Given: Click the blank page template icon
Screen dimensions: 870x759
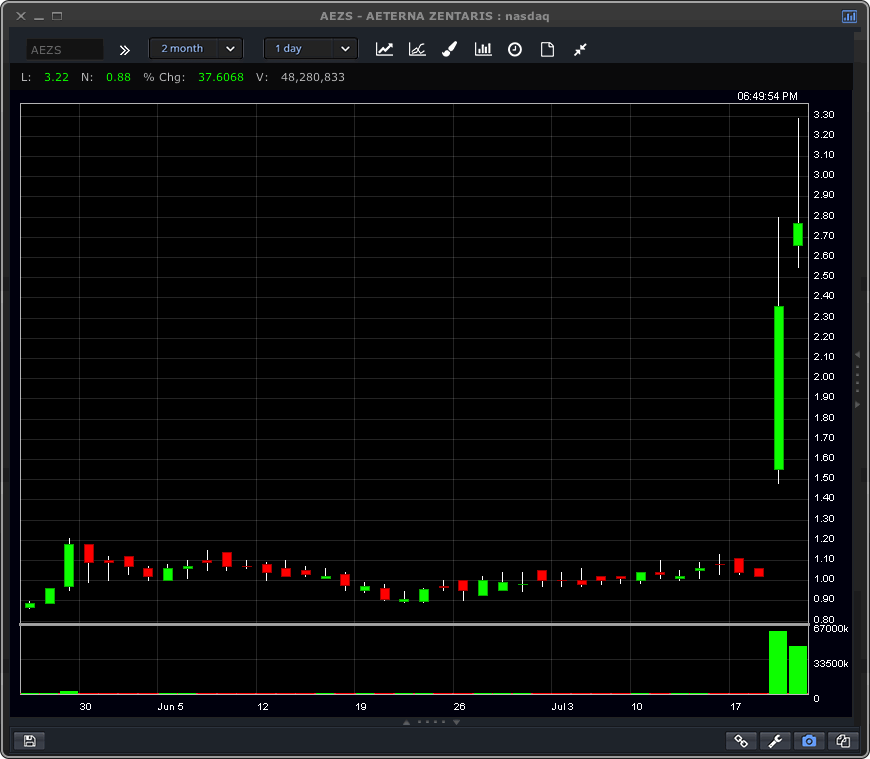Looking at the screenshot, I should coord(547,49).
